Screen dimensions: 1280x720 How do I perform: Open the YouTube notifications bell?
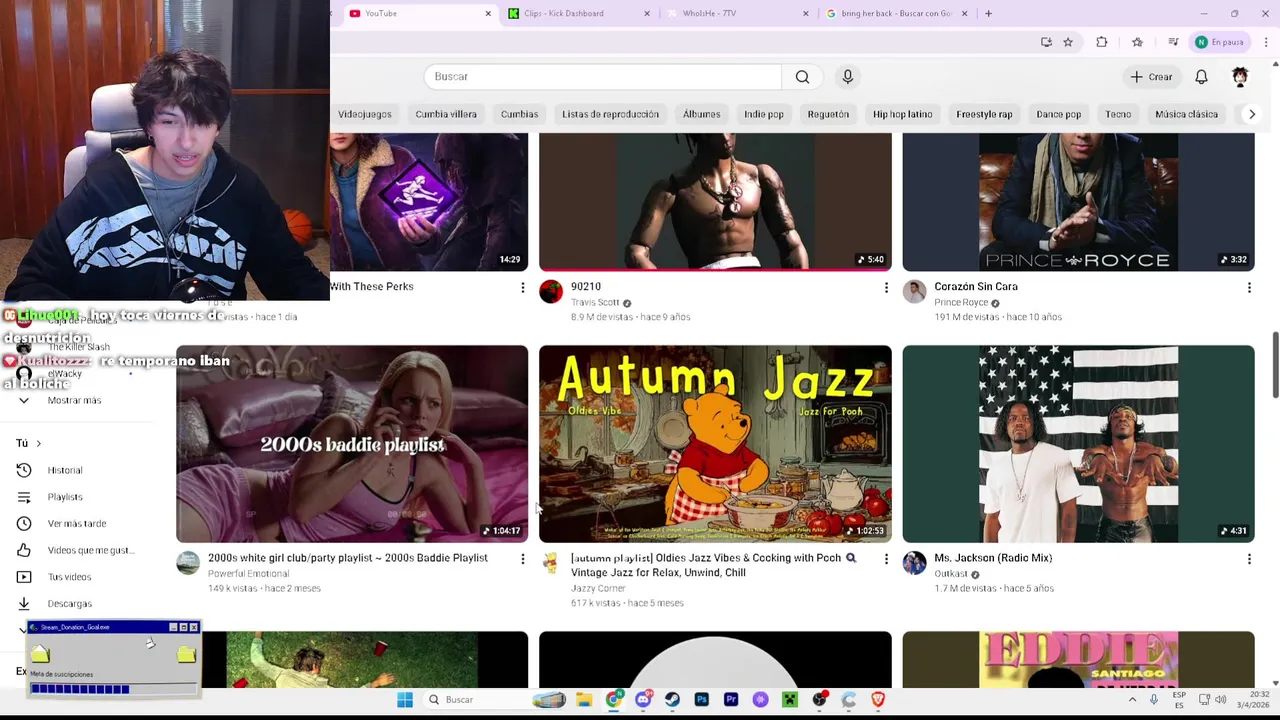click(x=1201, y=77)
